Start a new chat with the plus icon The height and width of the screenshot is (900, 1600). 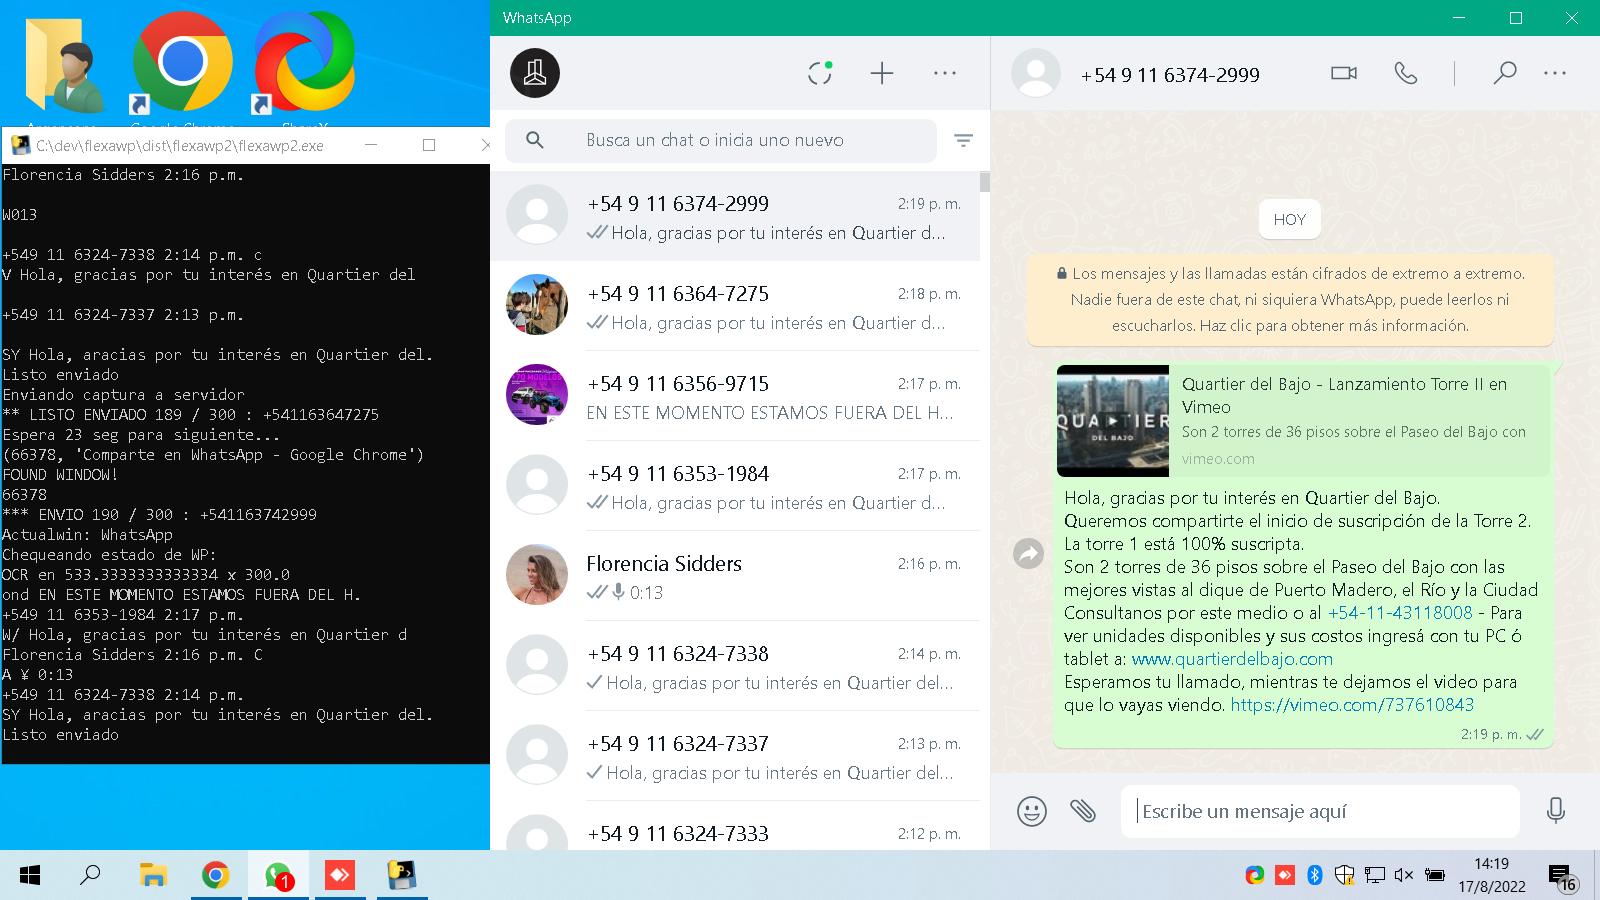pos(881,73)
